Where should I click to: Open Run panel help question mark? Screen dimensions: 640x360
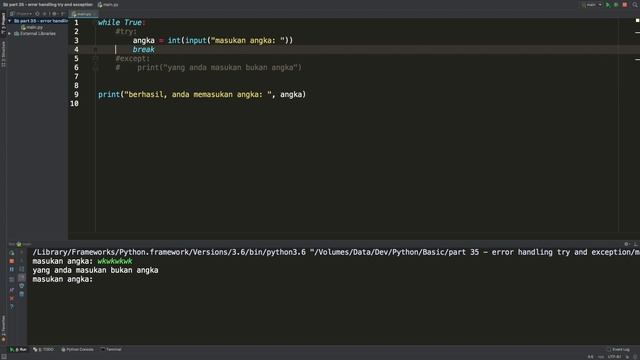11,307
